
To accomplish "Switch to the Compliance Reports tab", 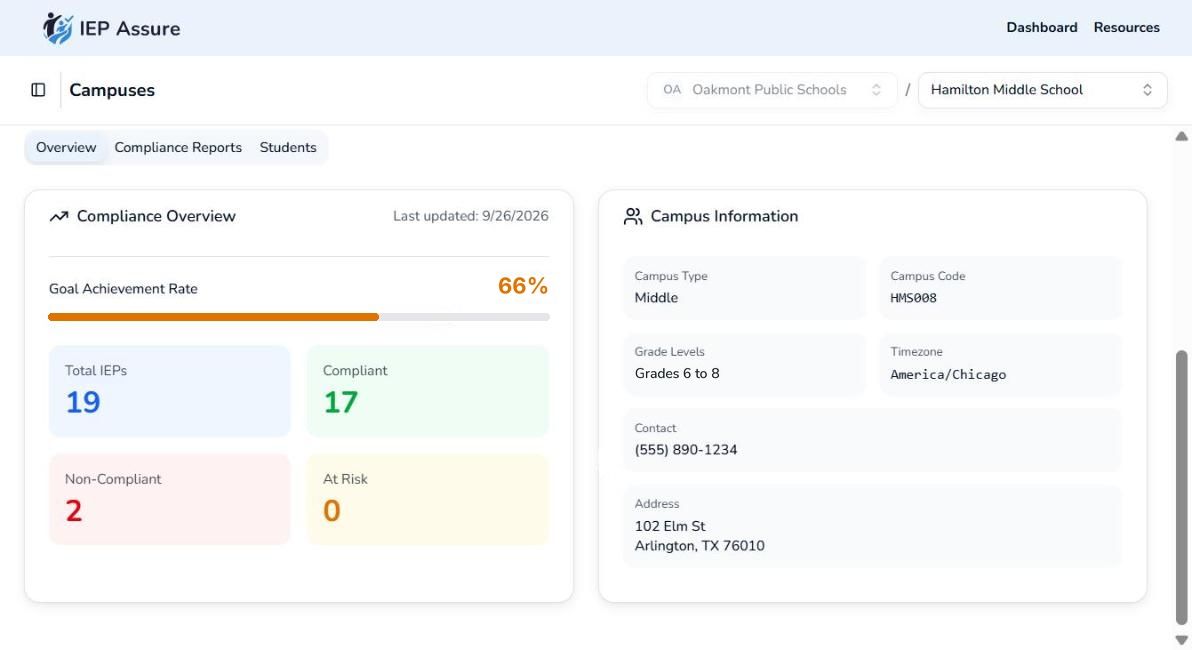I will pos(178,147).
